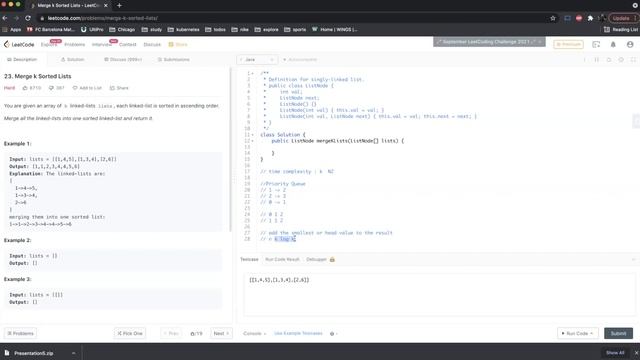Screen dimensions: 640x360
Task: Open a new browser tab
Action: 119,5
